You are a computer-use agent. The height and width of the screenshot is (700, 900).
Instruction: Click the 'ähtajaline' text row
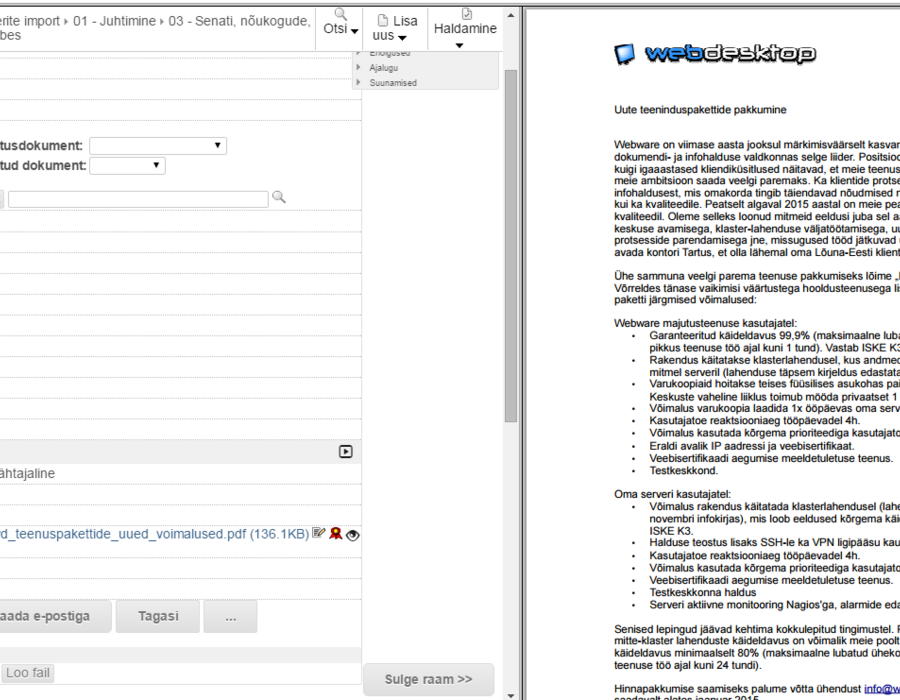tap(28, 473)
